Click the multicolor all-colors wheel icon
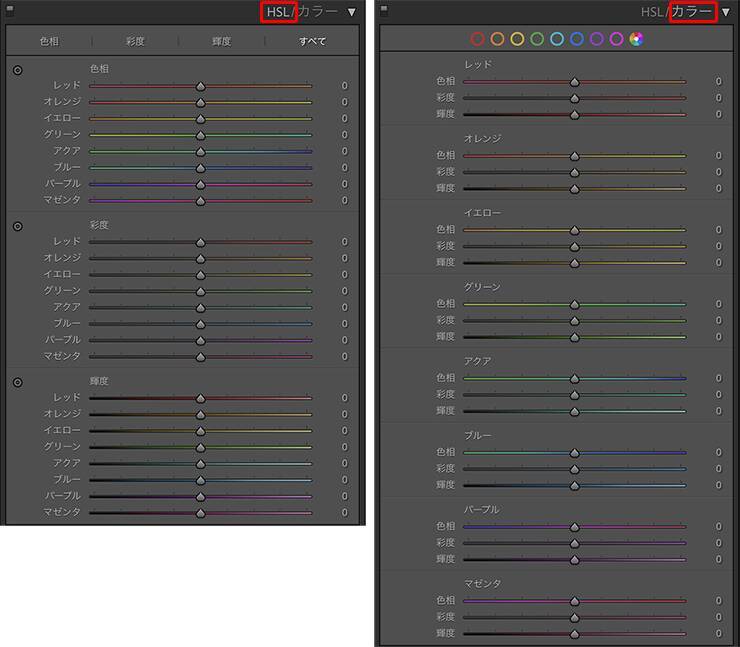 (637, 39)
